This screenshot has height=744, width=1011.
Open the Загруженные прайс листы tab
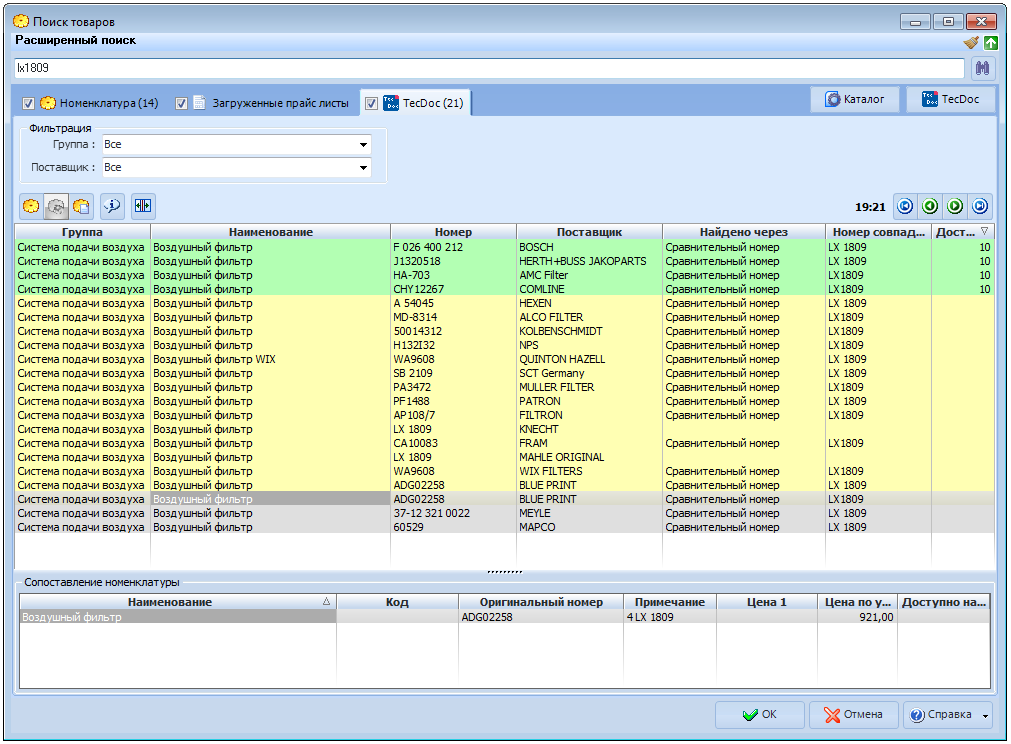click(280, 103)
